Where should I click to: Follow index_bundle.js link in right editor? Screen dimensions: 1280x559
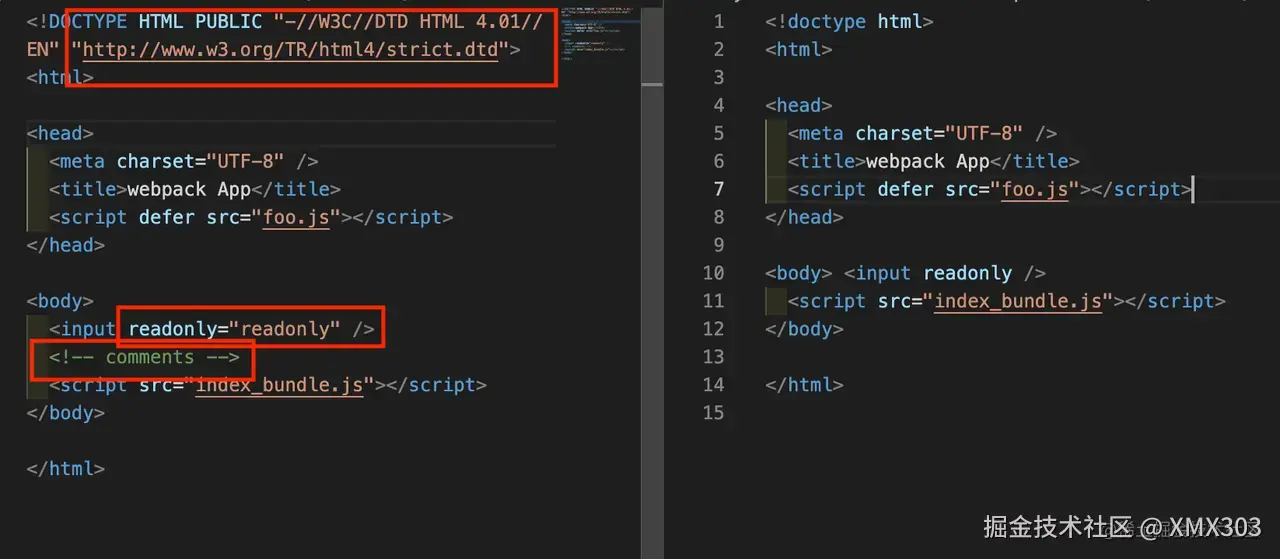1017,301
